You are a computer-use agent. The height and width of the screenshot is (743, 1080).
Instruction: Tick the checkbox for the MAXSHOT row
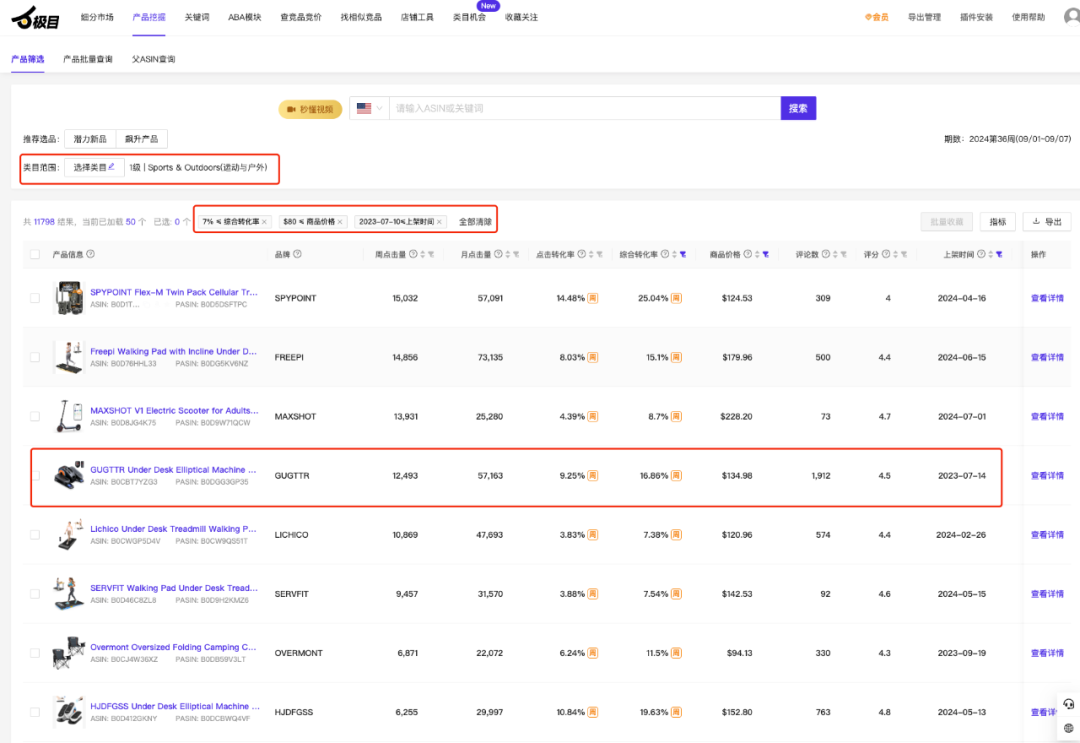(35, 417)
